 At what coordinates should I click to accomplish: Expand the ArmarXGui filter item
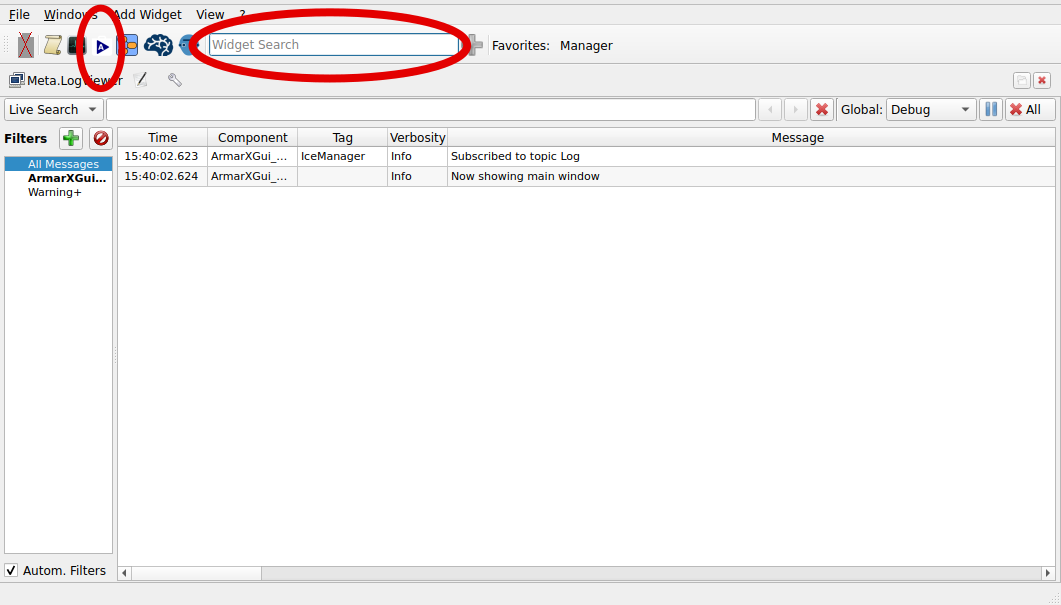[x=66, y=178]
